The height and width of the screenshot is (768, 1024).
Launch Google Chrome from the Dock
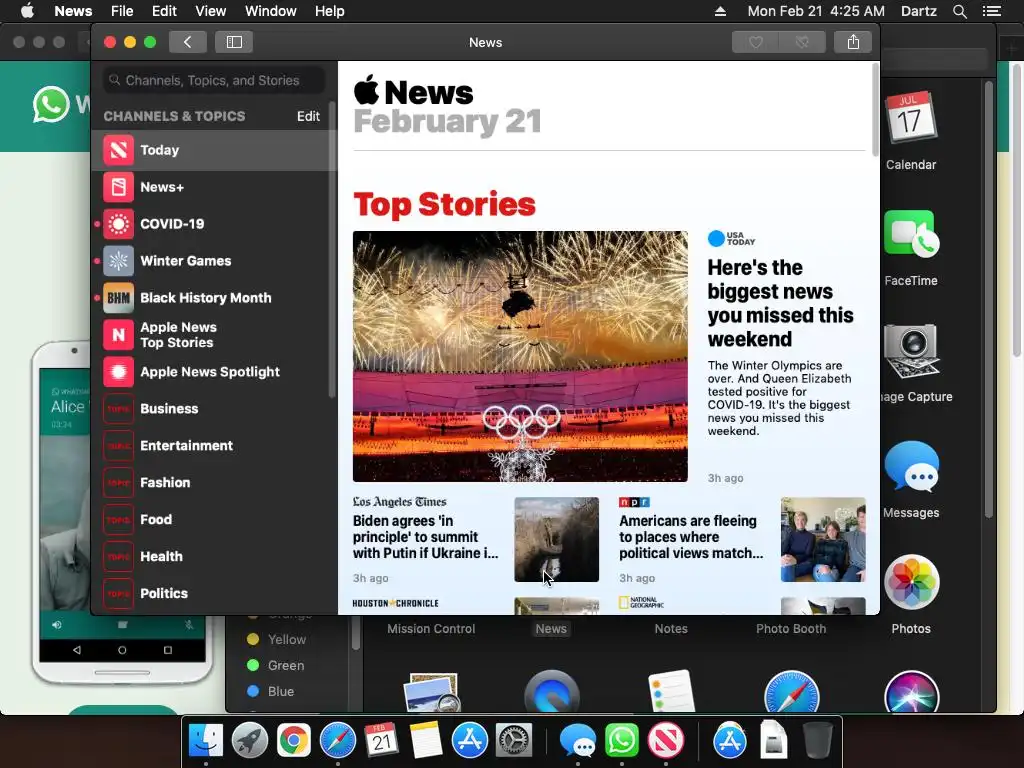coord(293,741)
